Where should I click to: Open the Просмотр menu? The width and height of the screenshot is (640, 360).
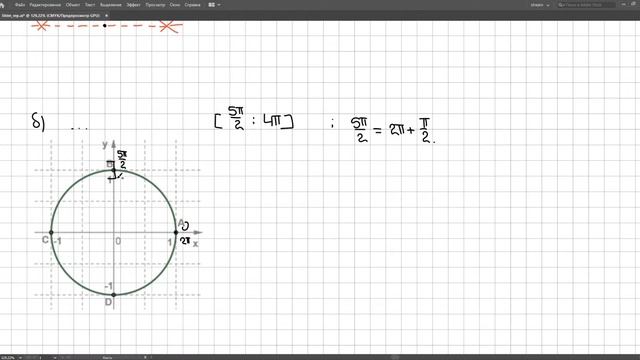pyautogui.click(x=156, y=5)
